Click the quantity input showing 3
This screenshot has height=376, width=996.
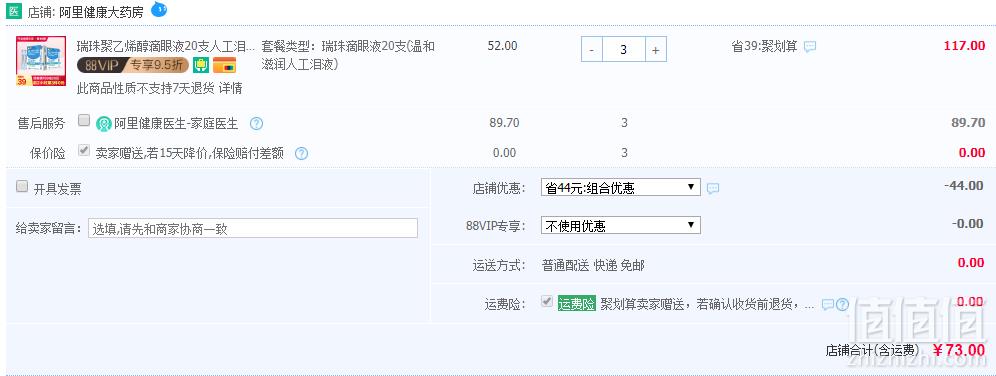click(x=624, y=49)
